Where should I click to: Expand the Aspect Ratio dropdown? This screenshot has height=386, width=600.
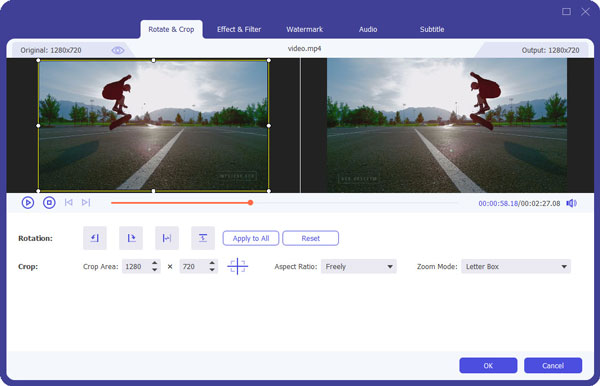(359, 266)
